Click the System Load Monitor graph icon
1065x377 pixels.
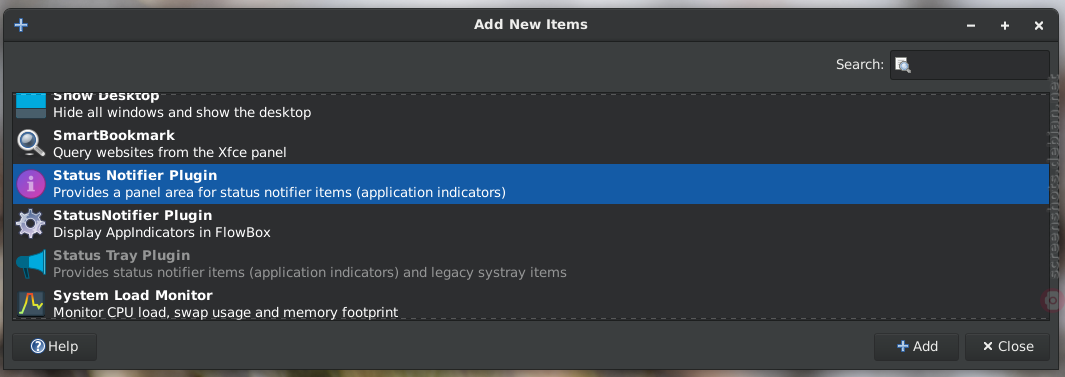[x=31, y=304]
